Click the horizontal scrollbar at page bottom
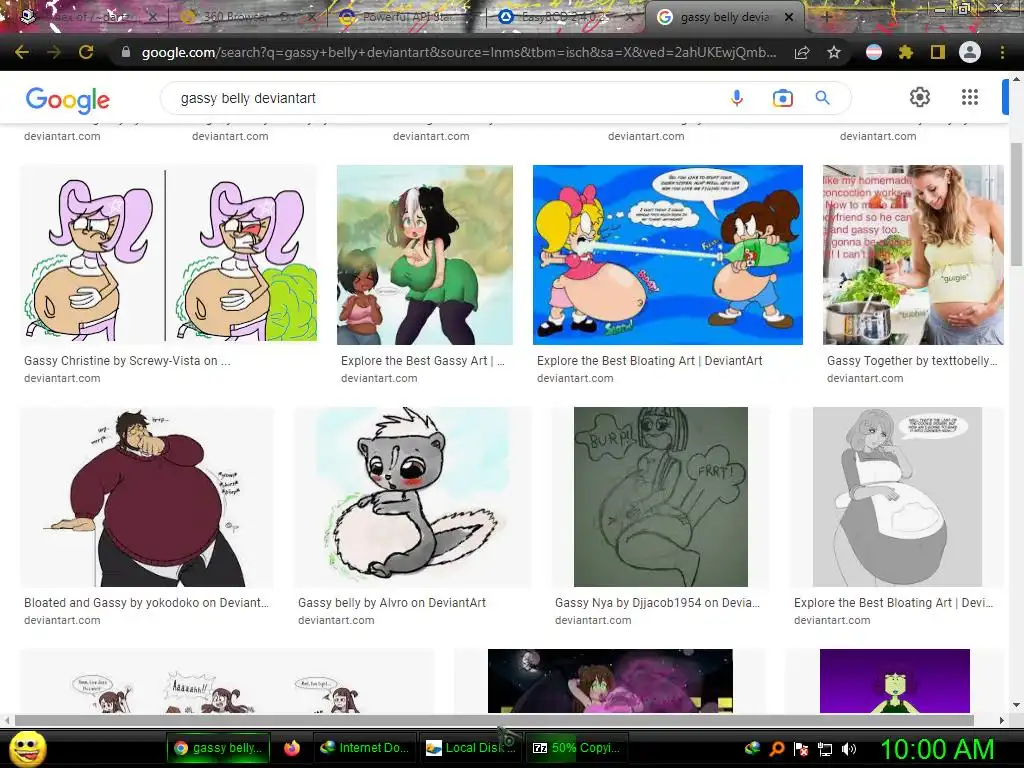The height and width of the screenshot is (768, 1024). tap(494, 720)
